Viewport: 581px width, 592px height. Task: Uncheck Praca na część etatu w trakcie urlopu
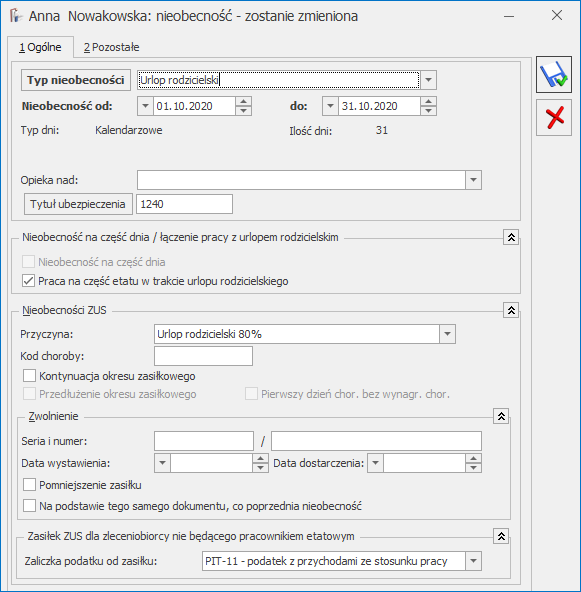[x=29, y=281]
